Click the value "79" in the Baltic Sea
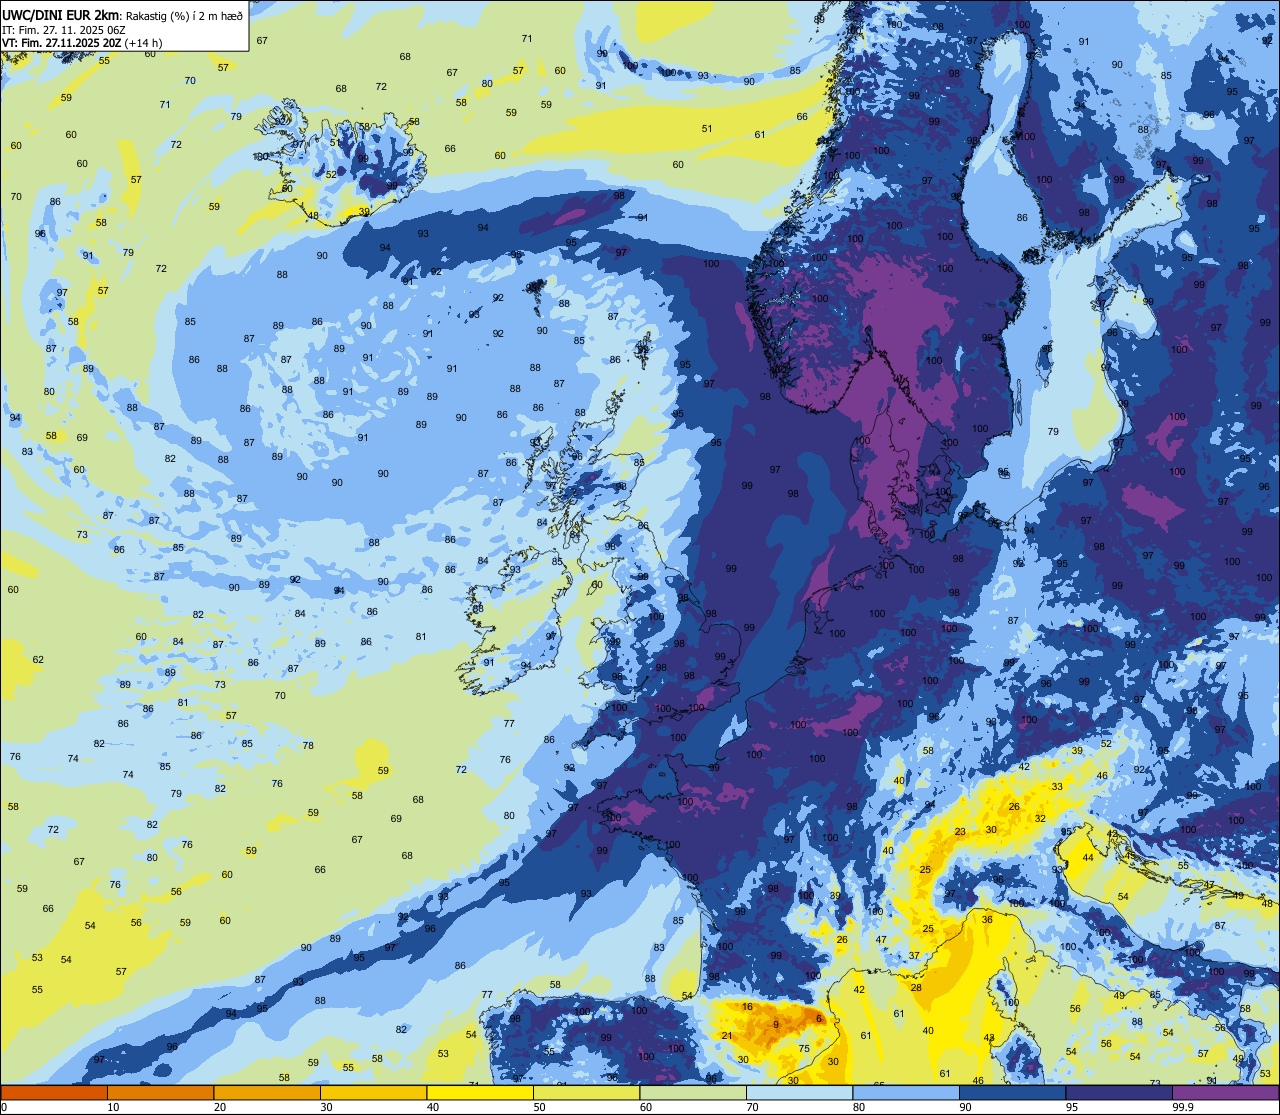Image resolution: width=1280 pixels, height=1115 pixels. [1052, 431]
